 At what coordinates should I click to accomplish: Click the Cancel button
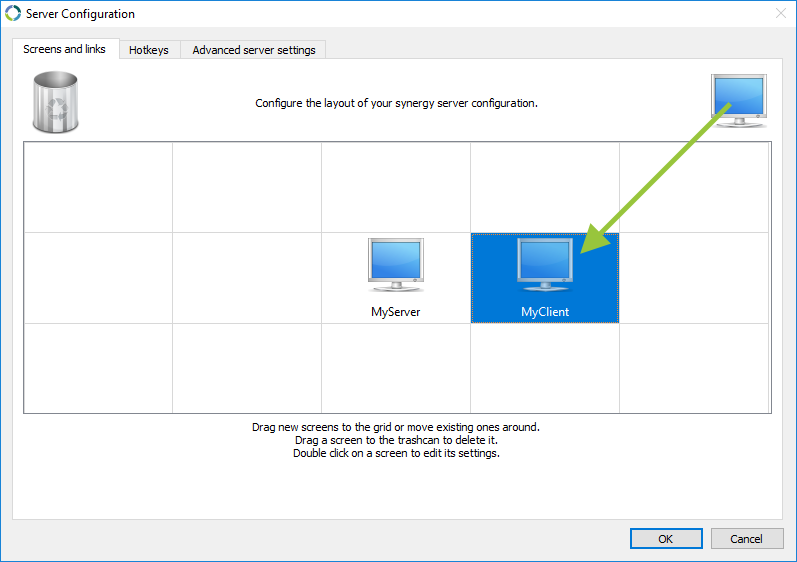(x=747, y=539)
